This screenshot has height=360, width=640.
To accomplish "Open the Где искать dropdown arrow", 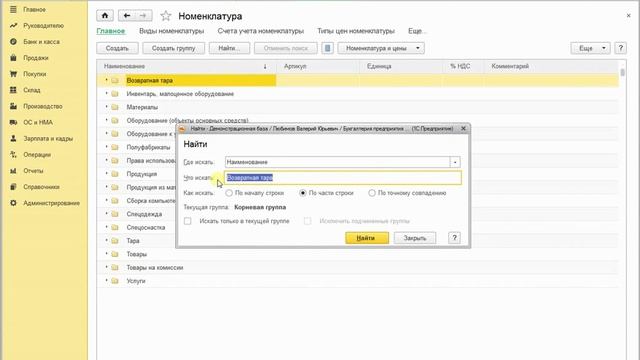I will 455,162.
